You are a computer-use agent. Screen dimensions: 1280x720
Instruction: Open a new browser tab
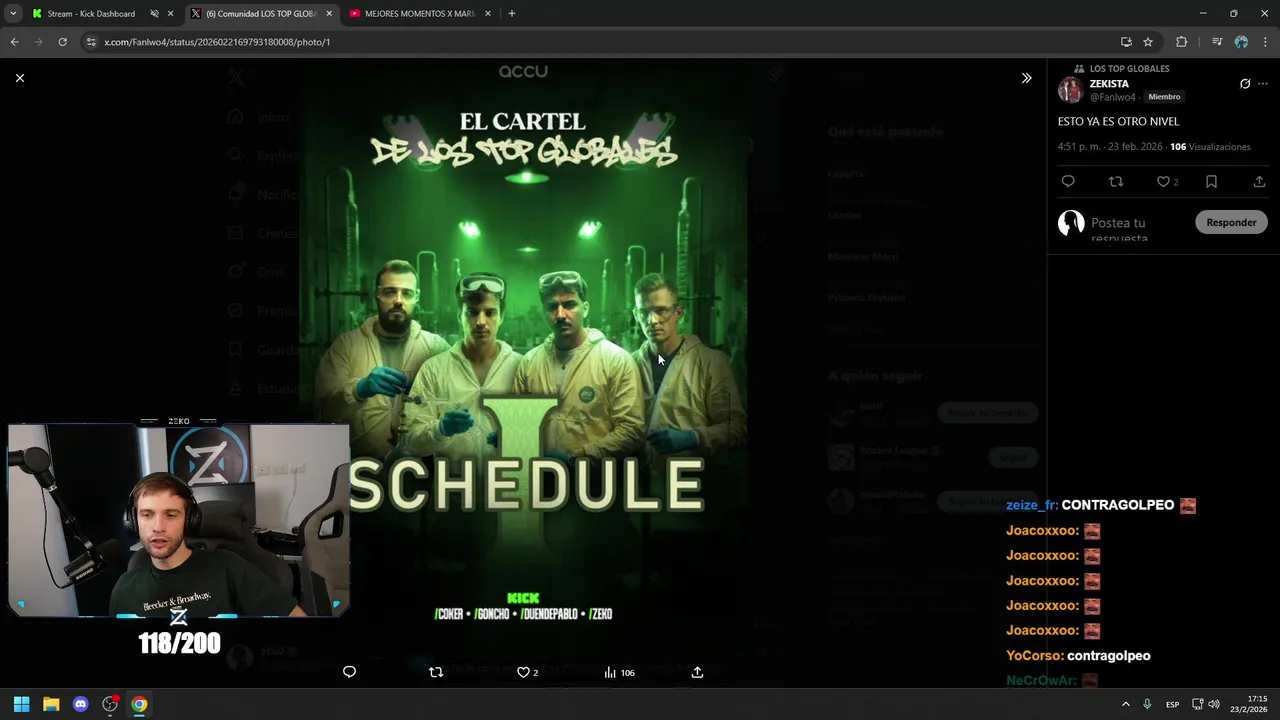511,14
